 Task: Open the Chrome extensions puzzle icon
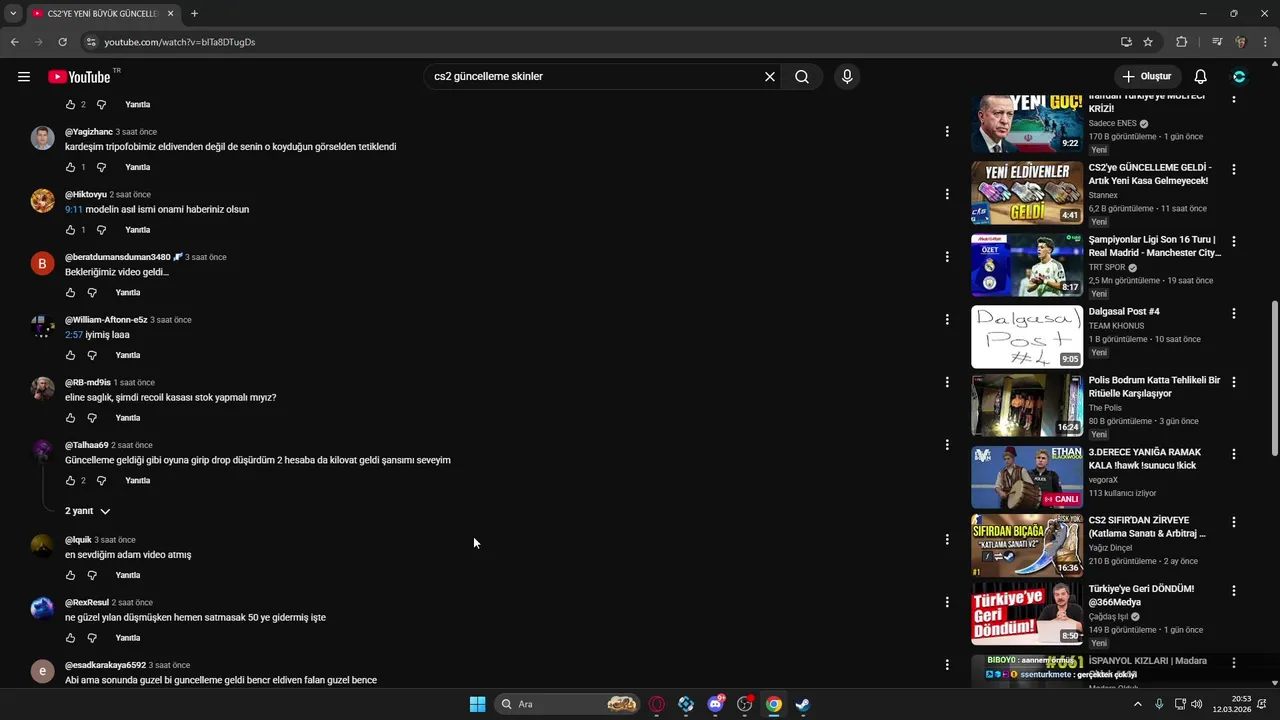(x=1181, y=42)
